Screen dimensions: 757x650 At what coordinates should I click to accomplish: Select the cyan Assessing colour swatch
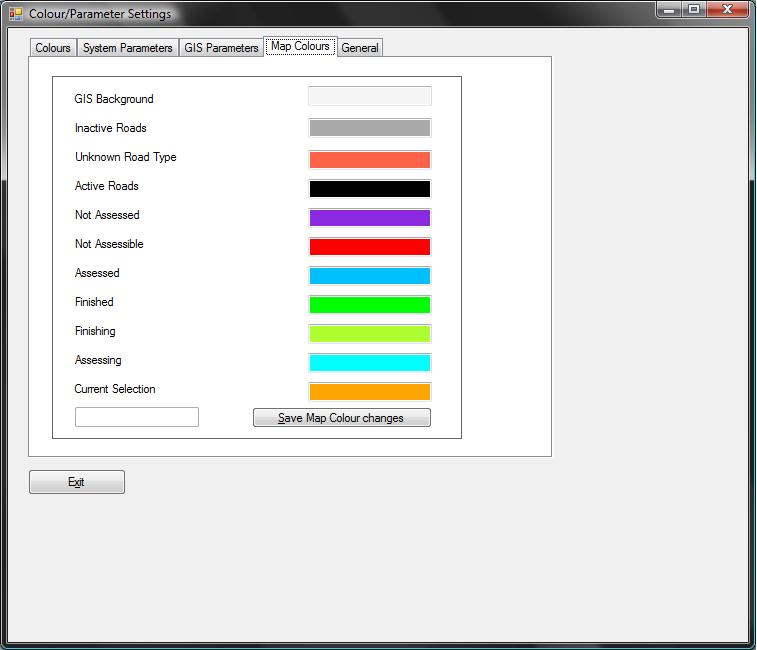tap(369, 362)
